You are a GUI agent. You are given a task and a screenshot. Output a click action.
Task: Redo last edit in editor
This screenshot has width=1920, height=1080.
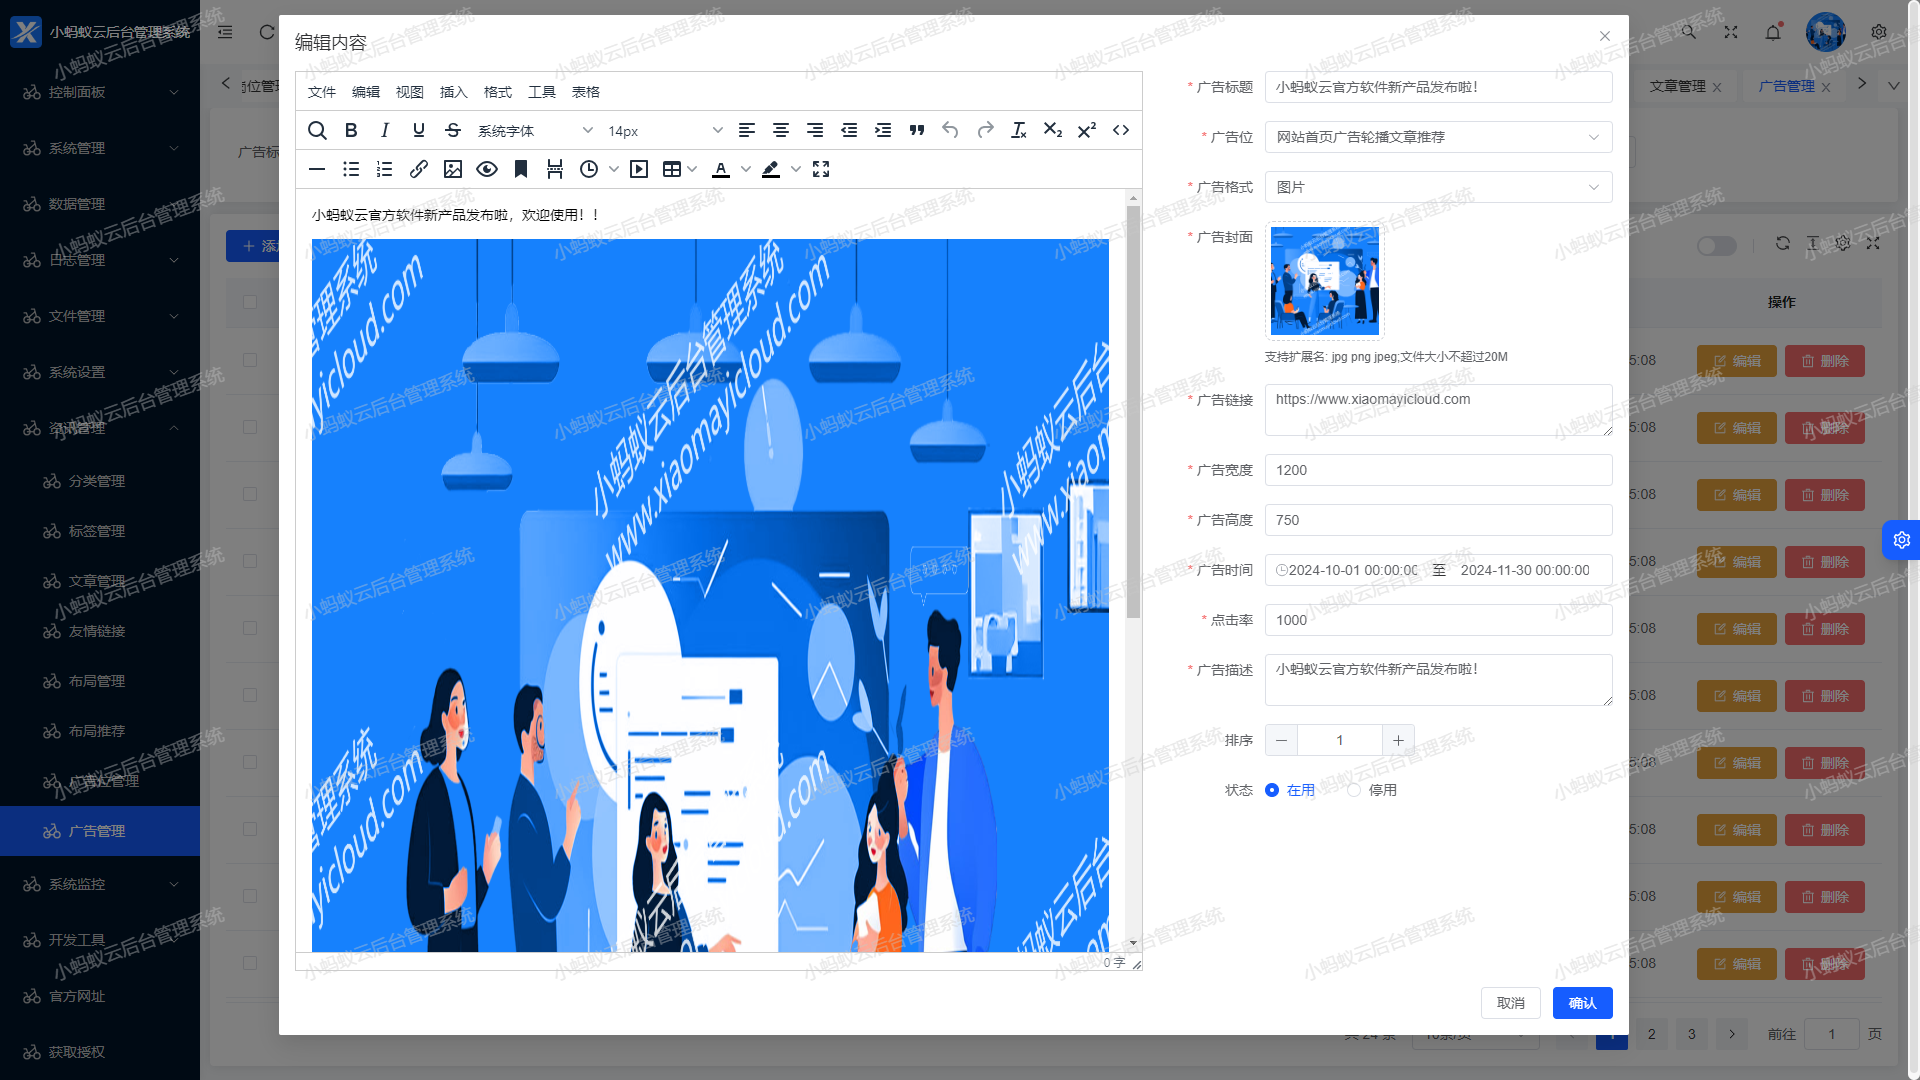(x=985, y=130)
